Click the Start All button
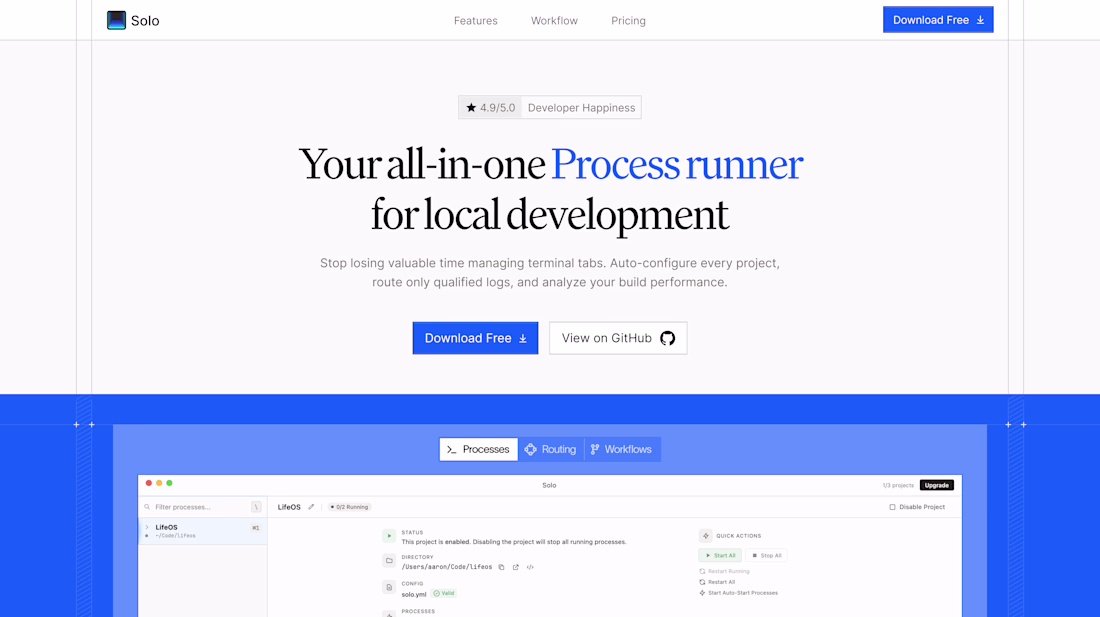The height and width of the screenshot is (617, 1100). coord(720,555)
